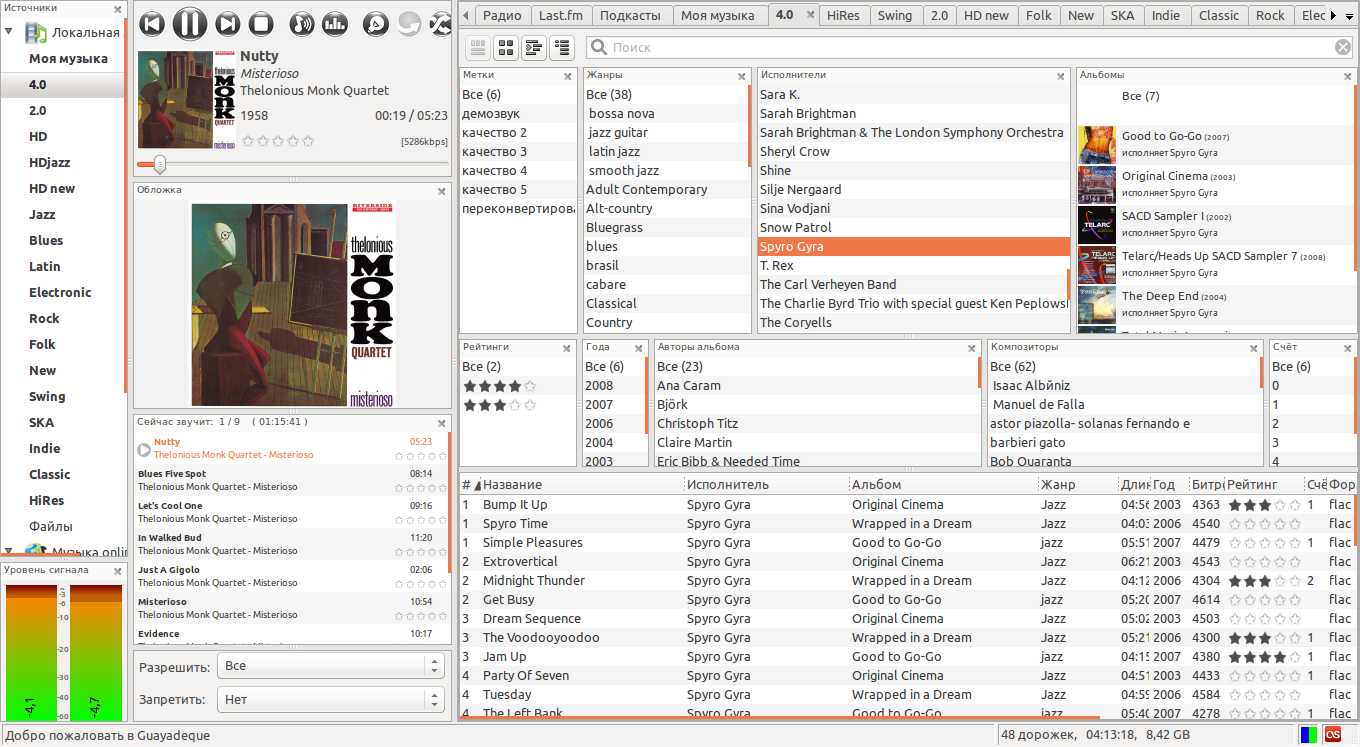
Task: Click the track position seek slider
Action: (x=290, y=165)
